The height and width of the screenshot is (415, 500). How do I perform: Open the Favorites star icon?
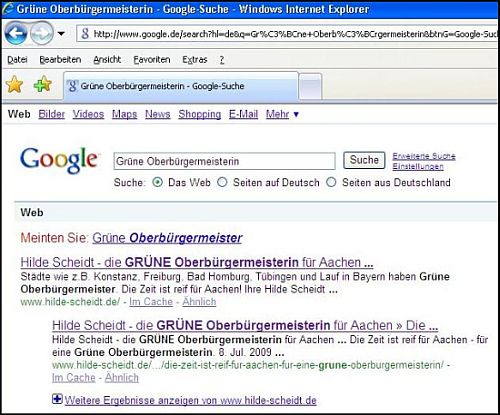(14, 85)
